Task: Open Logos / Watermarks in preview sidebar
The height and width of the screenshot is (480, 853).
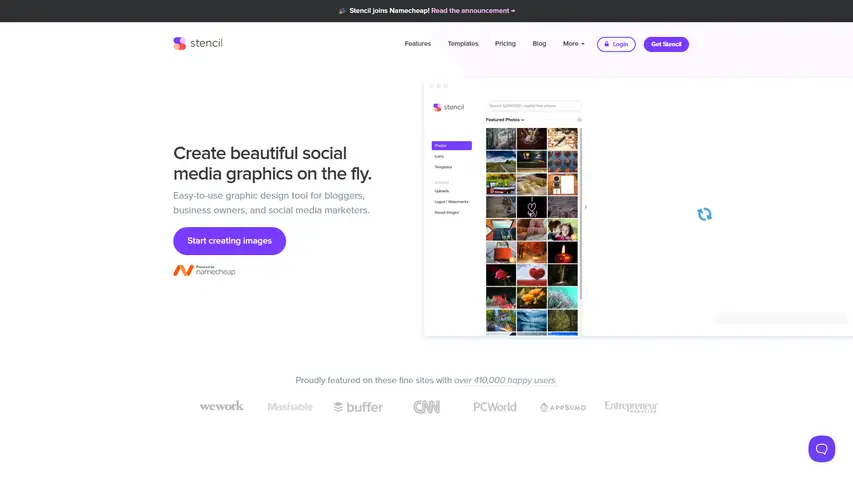Action: tap(451, 202)
